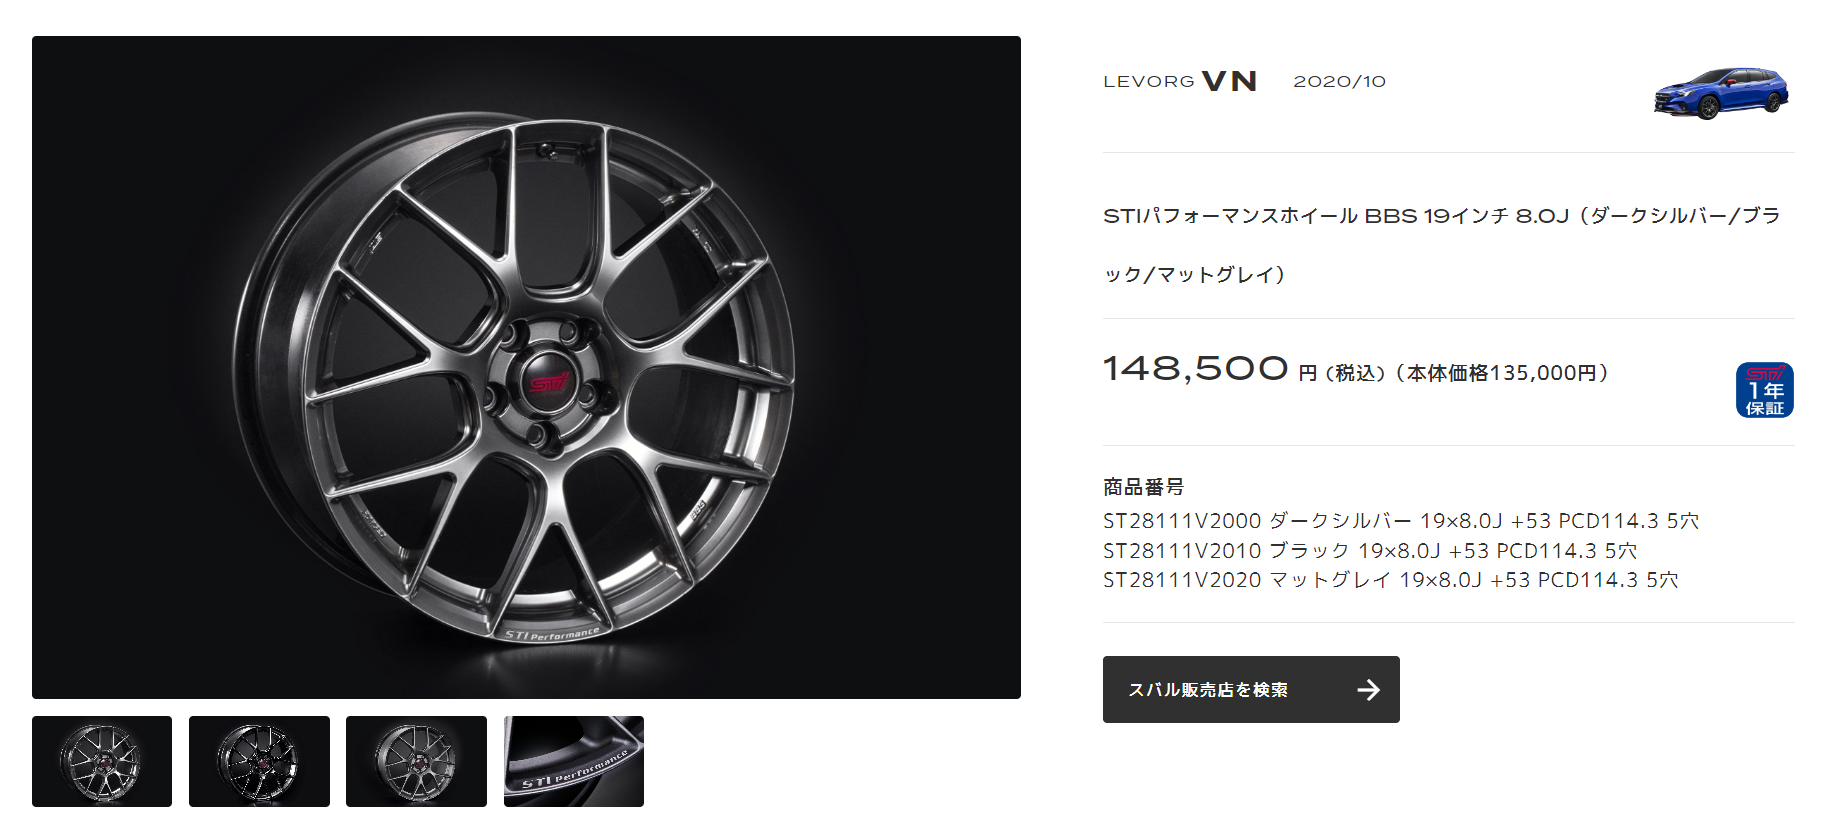The image size is (1834, 825).
Task: Select the first dark silver wheel thumbnail
Action: coord(102,761)
